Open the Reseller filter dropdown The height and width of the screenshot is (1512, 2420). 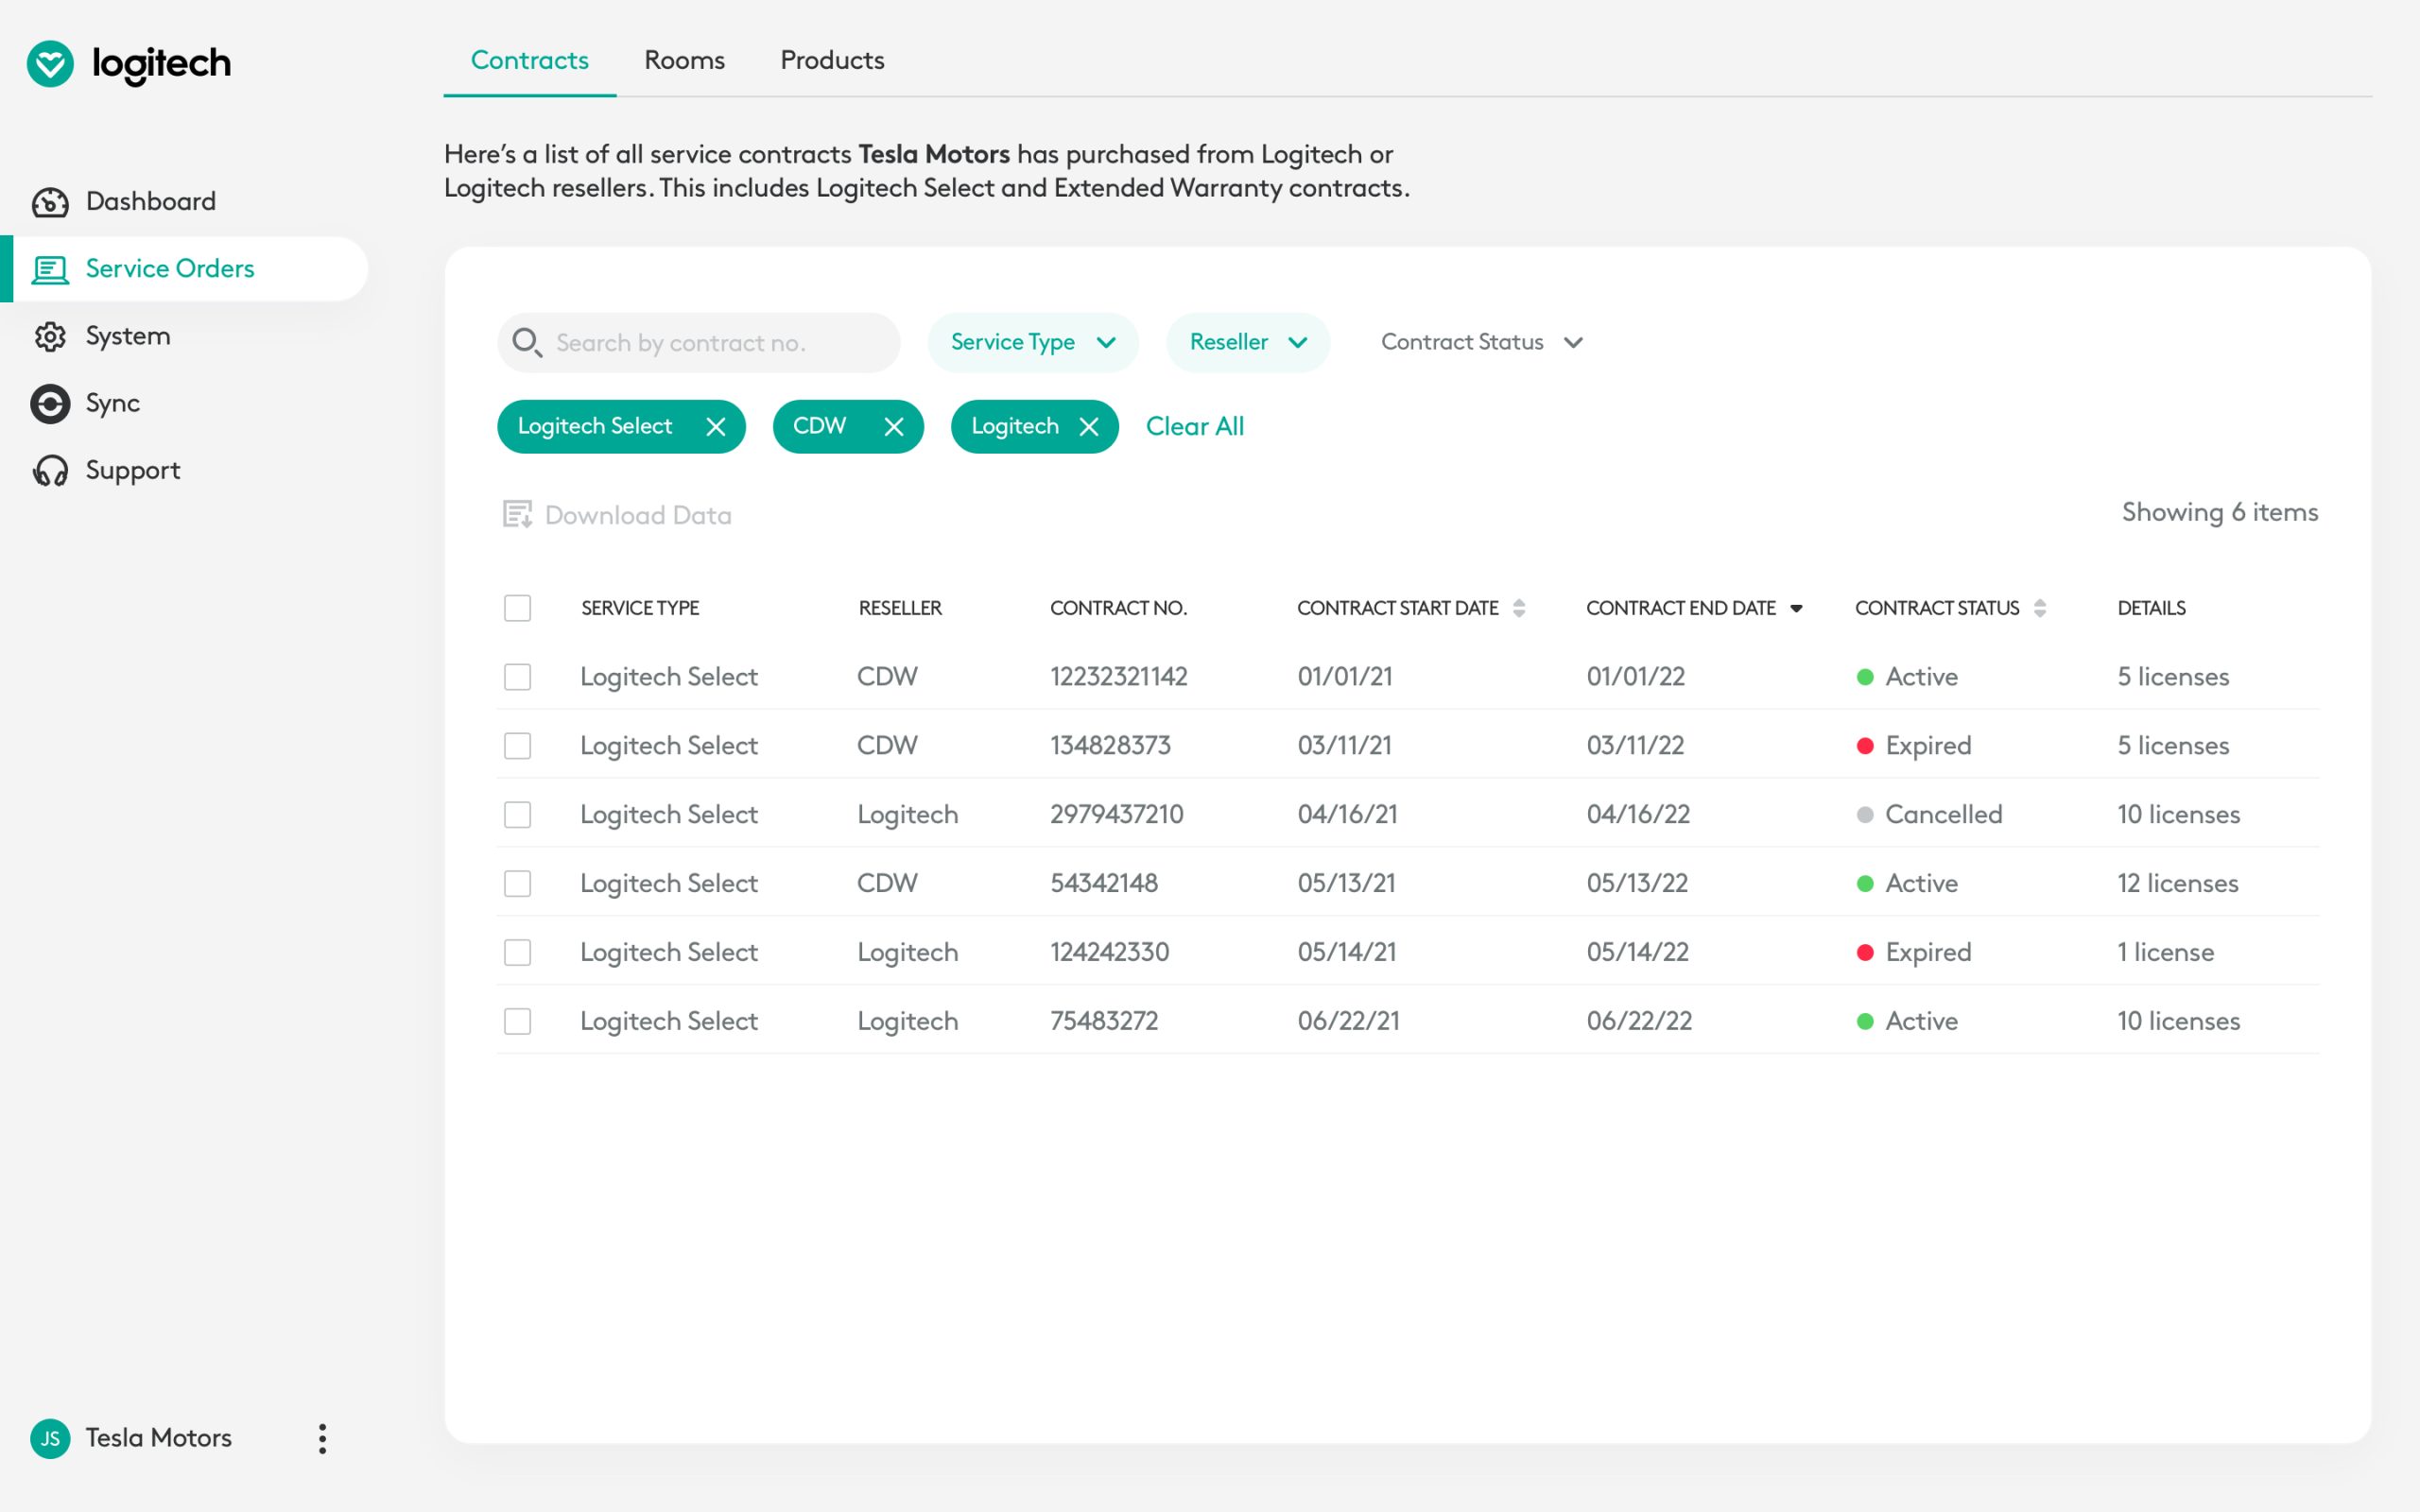[1248, 342]
